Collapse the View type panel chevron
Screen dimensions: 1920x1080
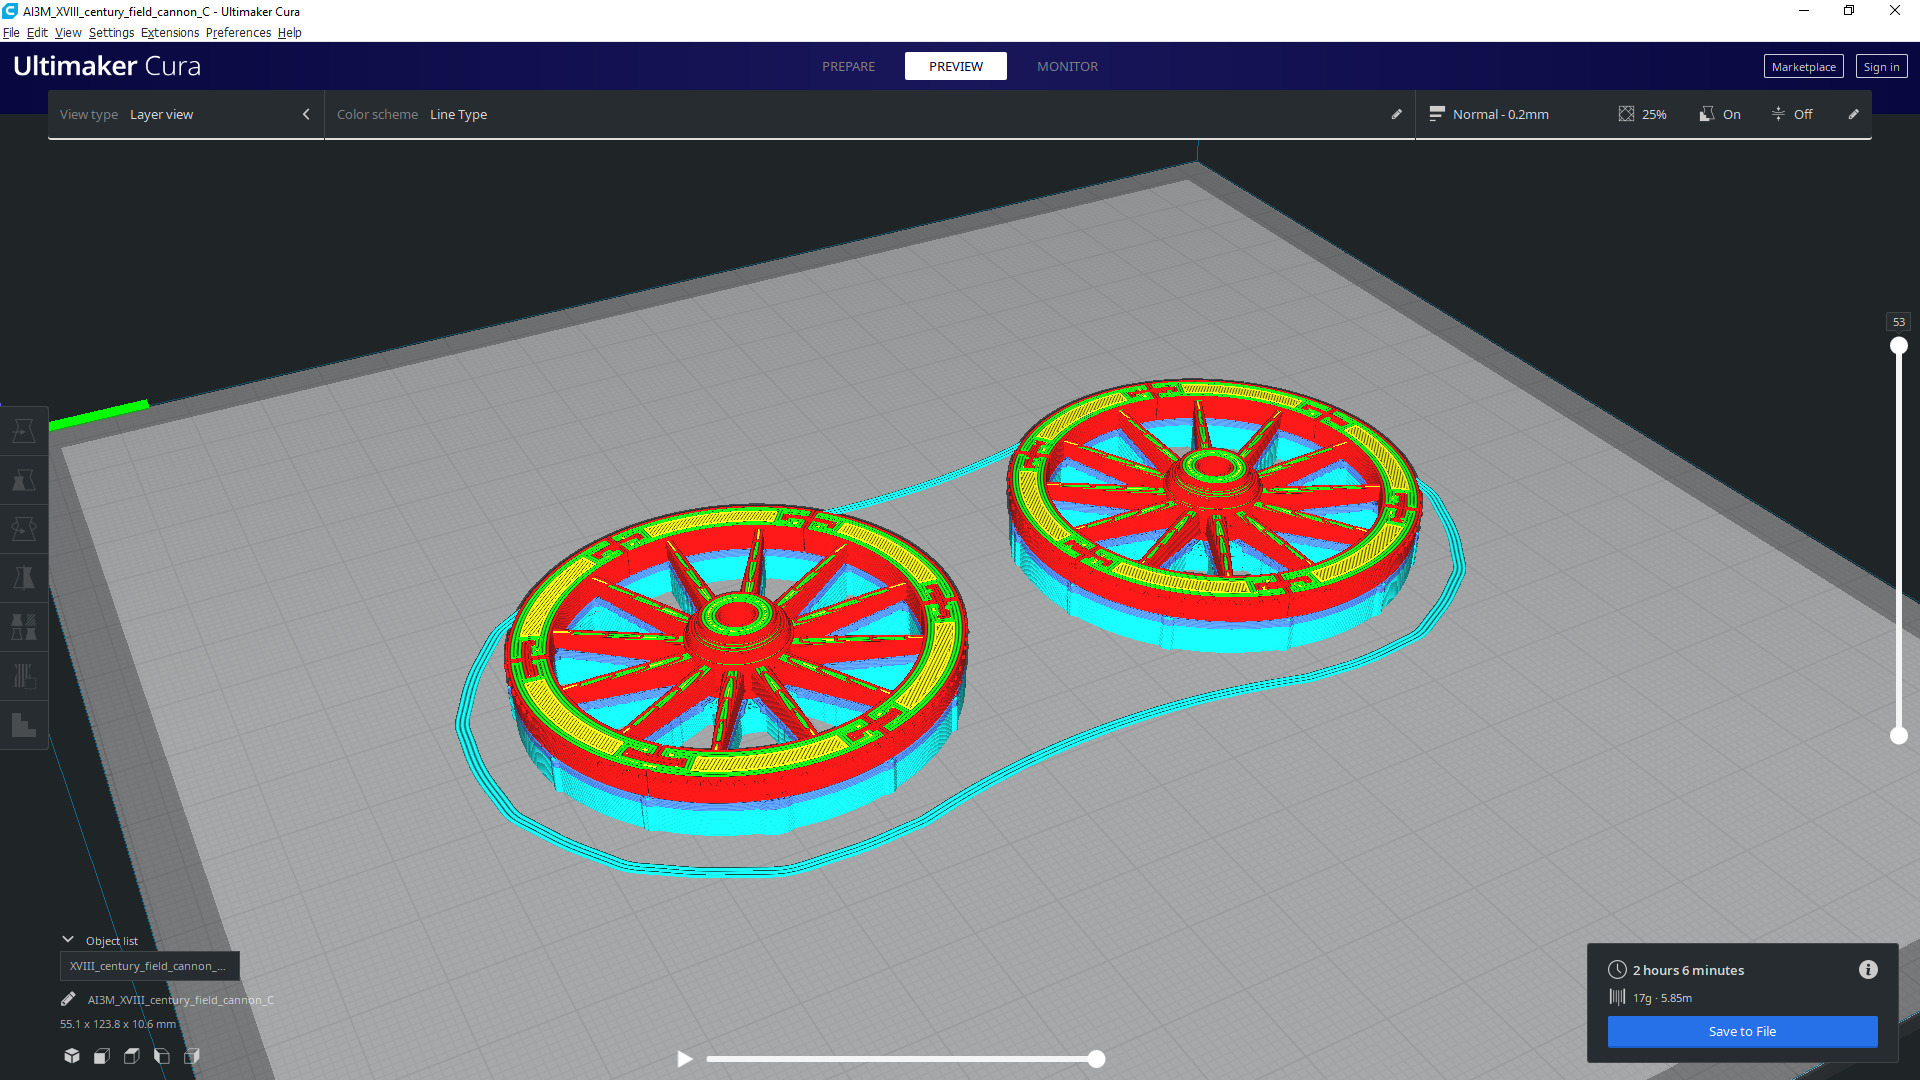pyautogui.click(x=306, y=114)
